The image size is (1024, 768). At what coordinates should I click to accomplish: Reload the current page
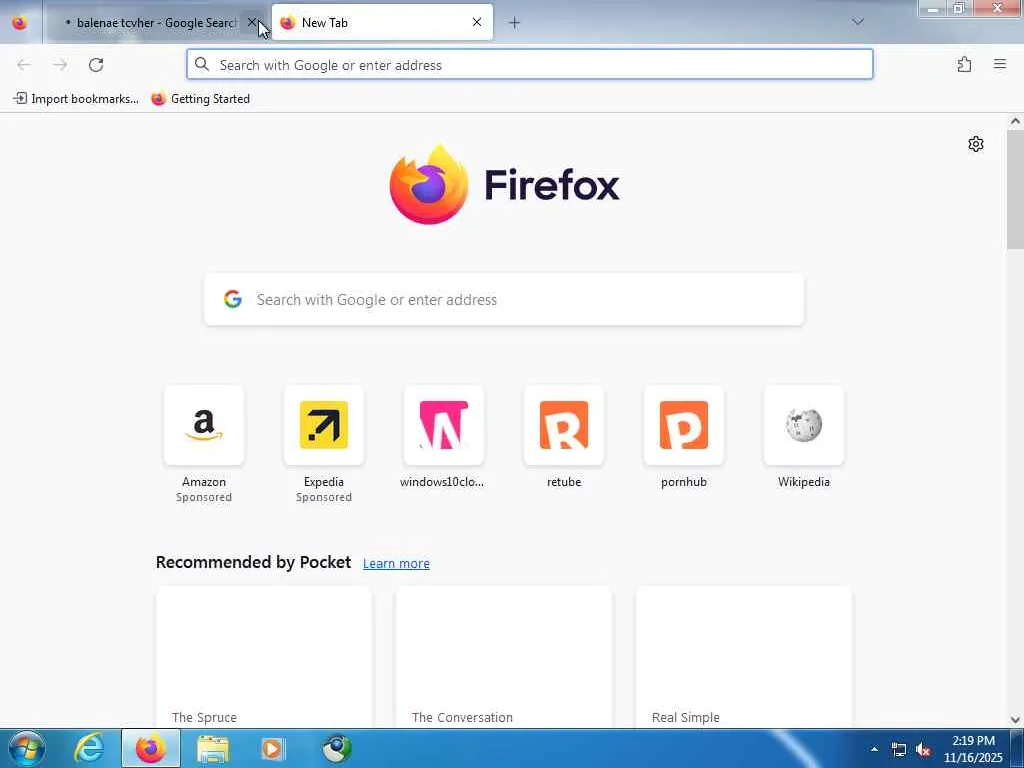pos(96,65)
